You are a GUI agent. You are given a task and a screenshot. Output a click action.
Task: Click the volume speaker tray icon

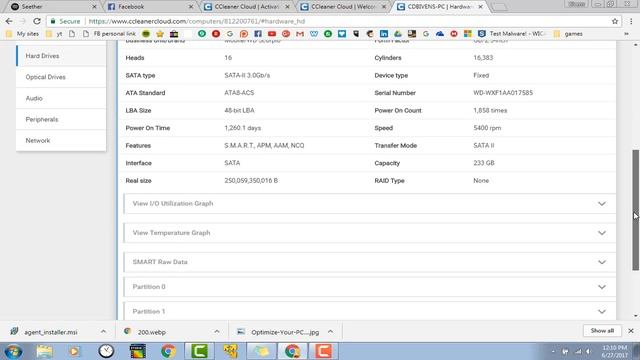[588, 351]
